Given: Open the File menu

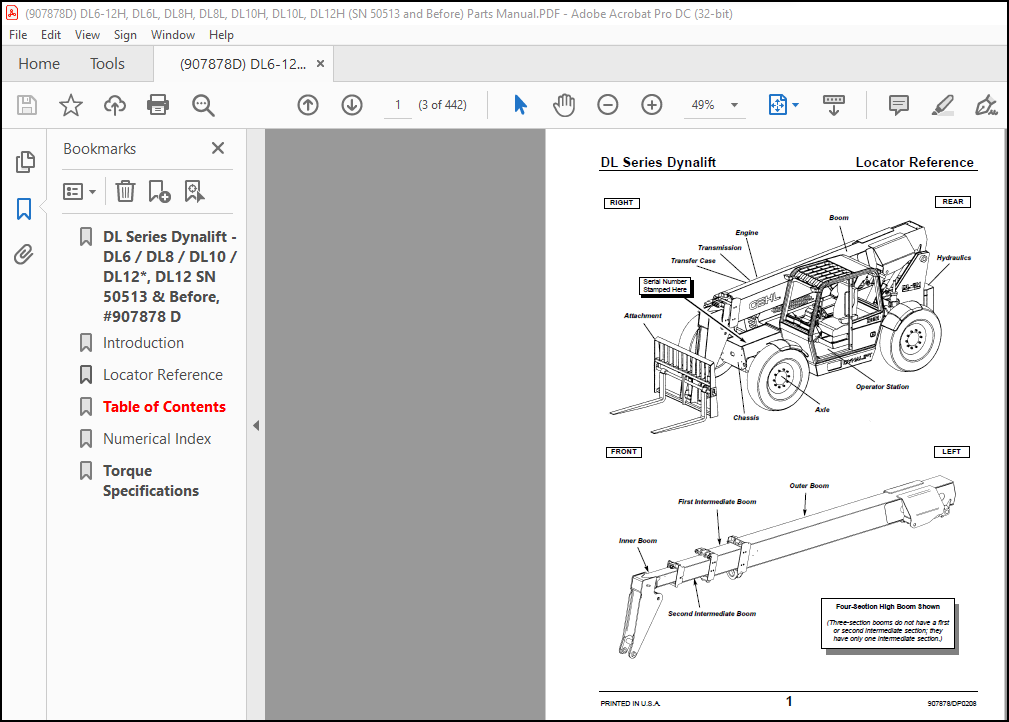Looking at the screenshot, I should 18,35.
